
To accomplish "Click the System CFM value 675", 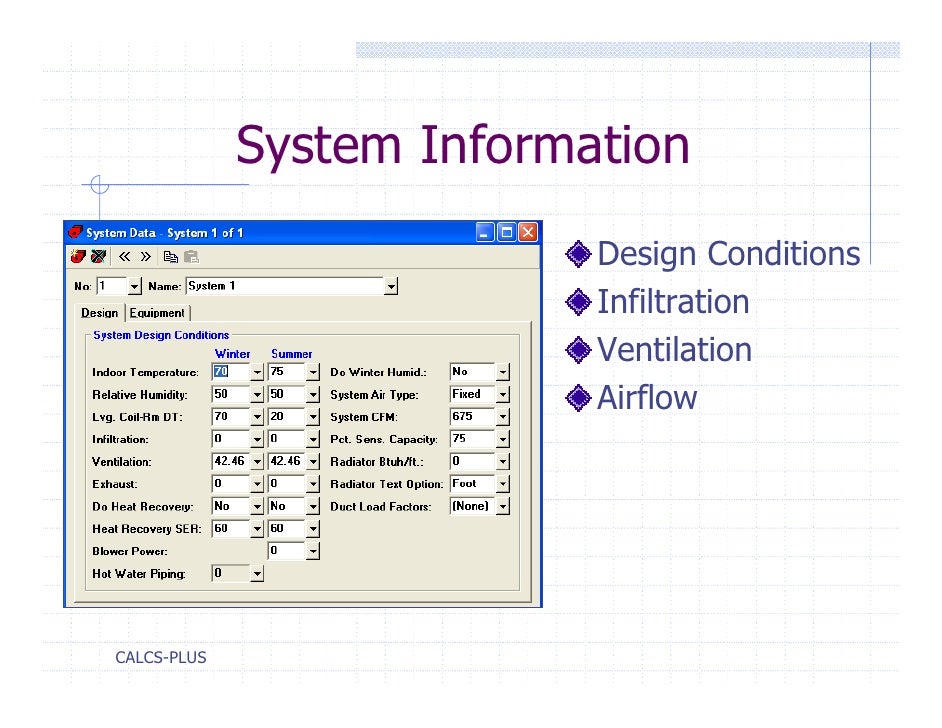I will point(473,416).
